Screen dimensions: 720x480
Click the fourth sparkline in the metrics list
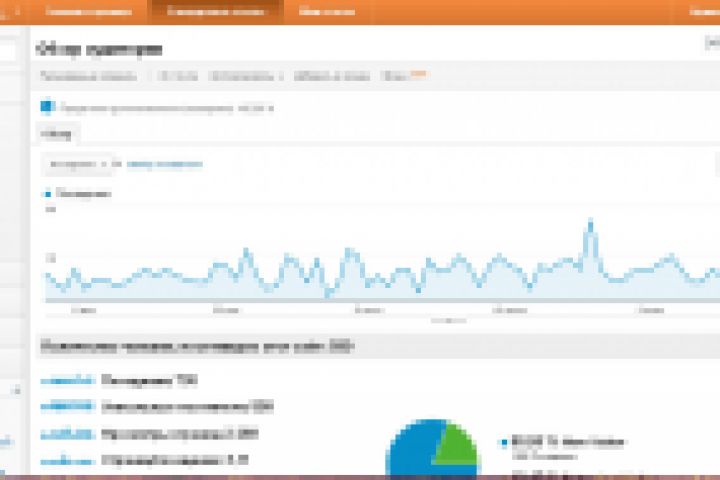coord(68,460)
